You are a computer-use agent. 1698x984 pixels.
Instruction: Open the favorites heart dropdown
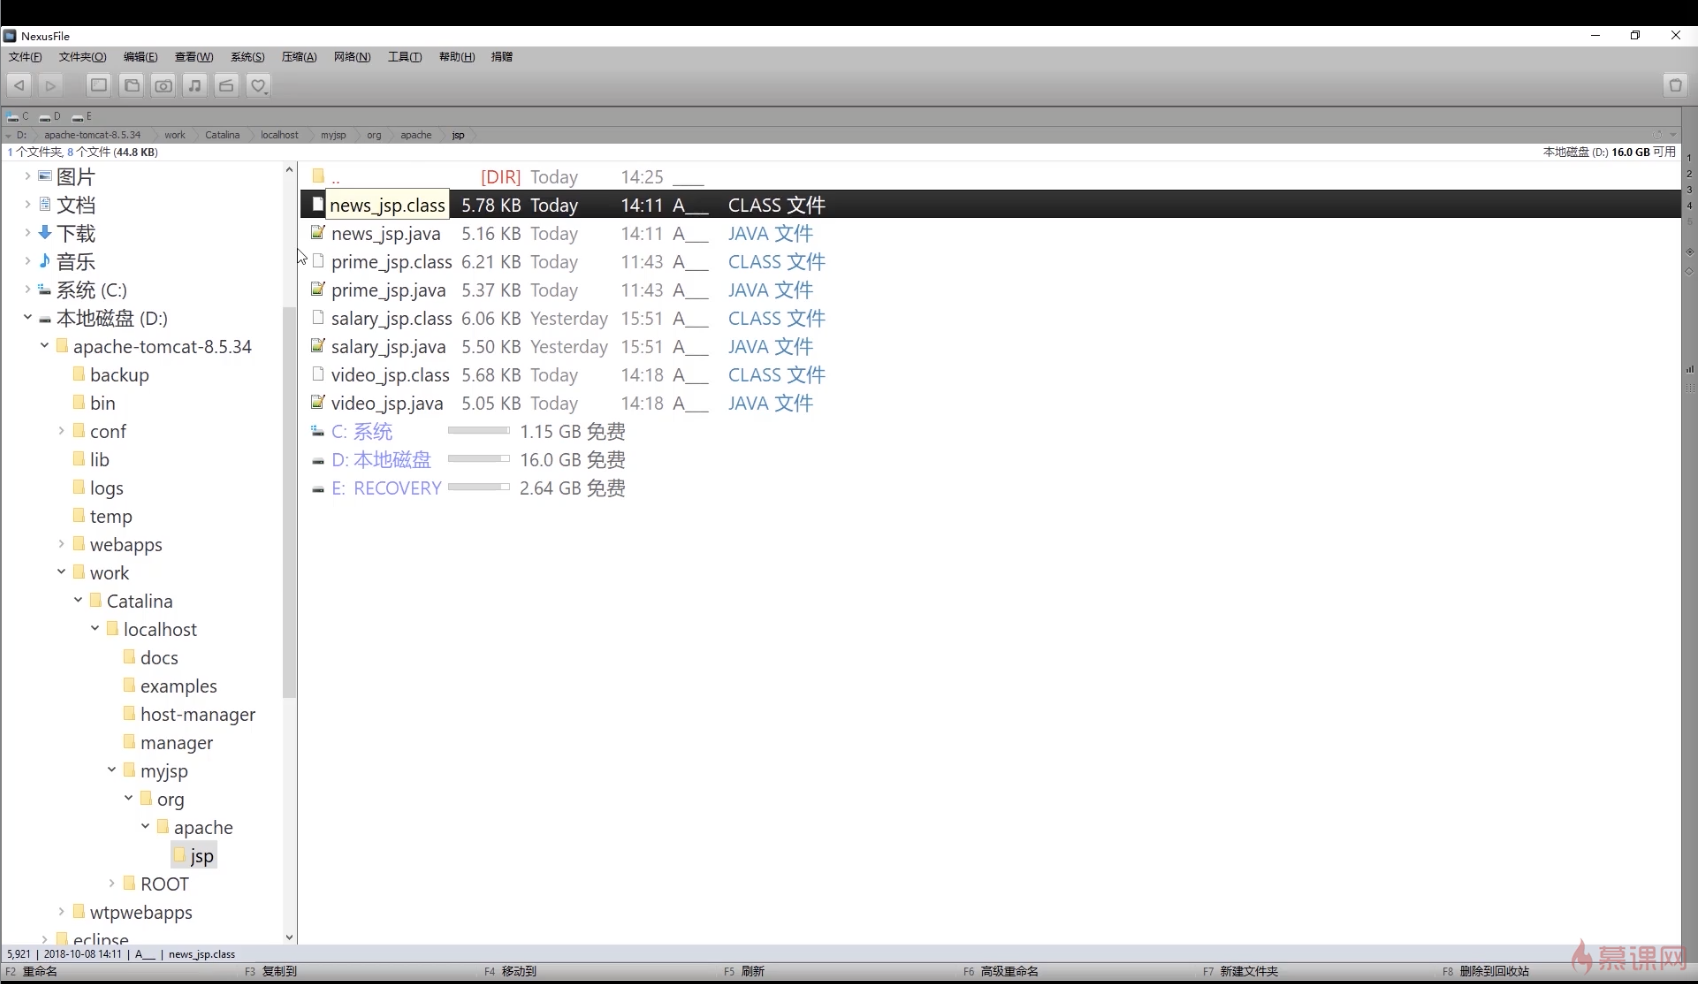click(x=259, y=86)
